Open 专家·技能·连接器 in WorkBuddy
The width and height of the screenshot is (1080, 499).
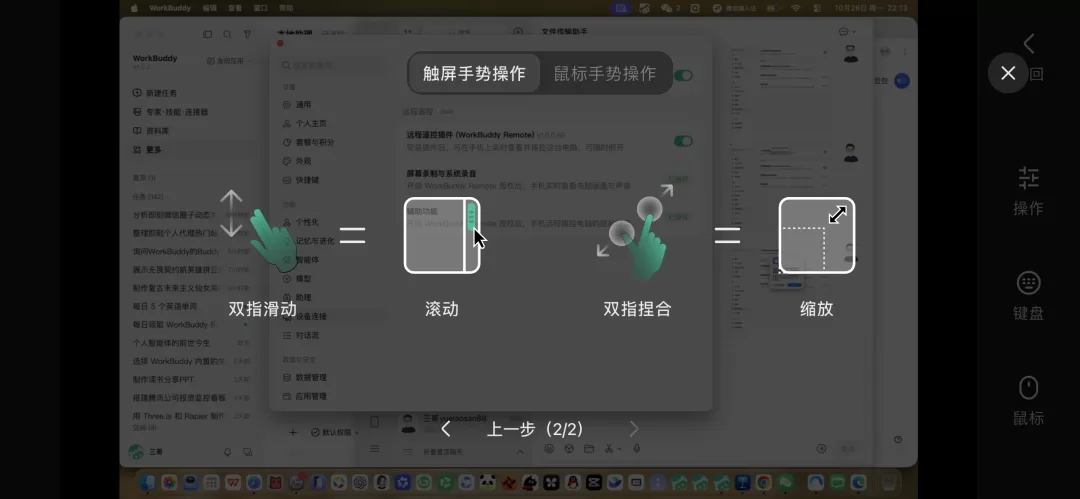tap(170, 112)
